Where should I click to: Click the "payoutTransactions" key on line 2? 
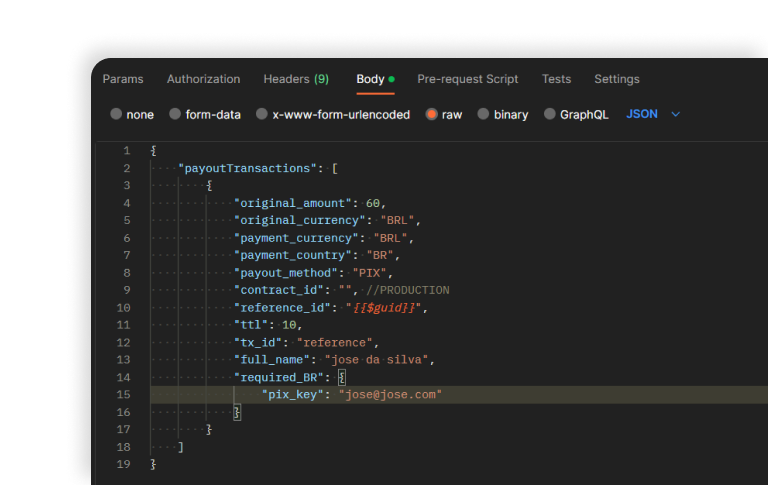[247, 169]
